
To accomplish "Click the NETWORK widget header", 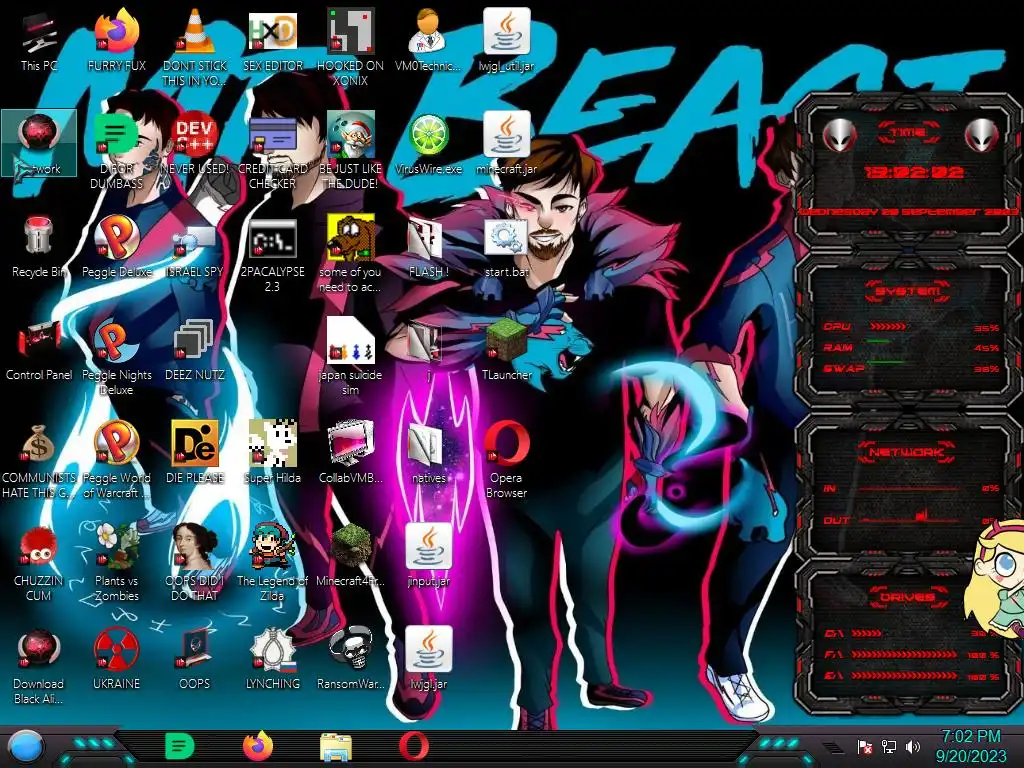I will (907, 452).
